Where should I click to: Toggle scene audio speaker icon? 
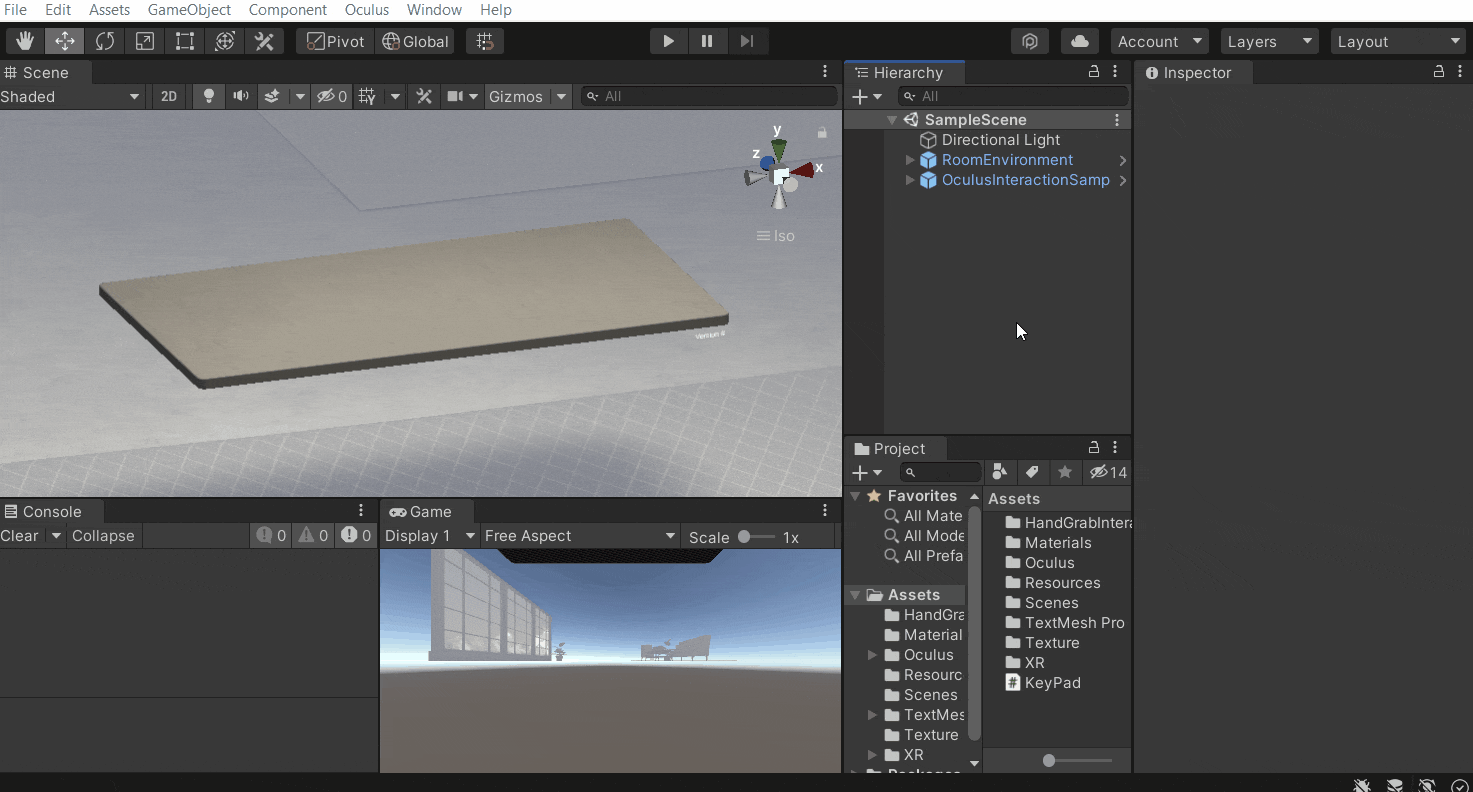pos(241,96)
